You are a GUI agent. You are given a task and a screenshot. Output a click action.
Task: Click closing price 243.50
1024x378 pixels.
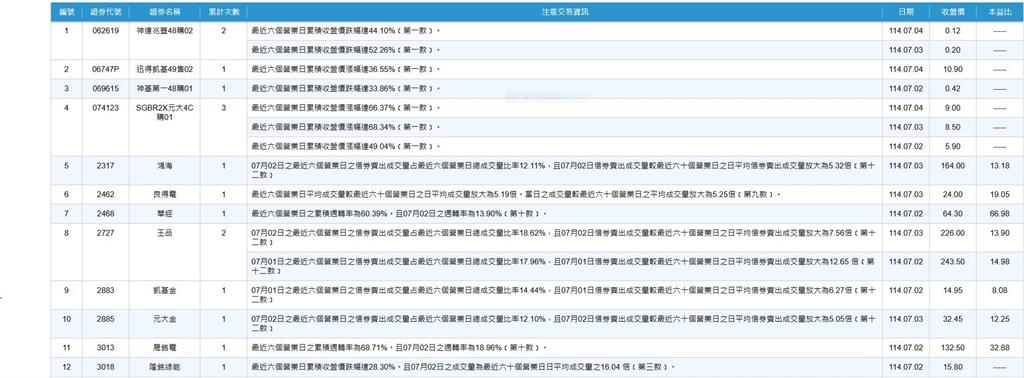pos(952,262)
